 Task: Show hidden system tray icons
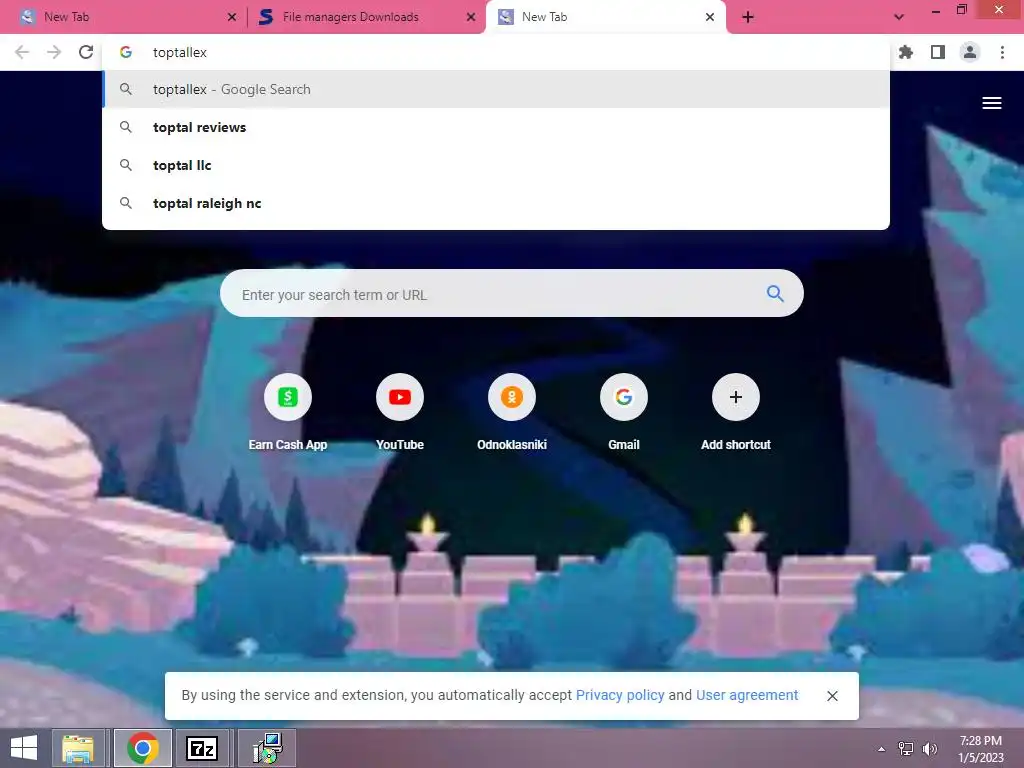pyautogui.click(x=881, y=749)
